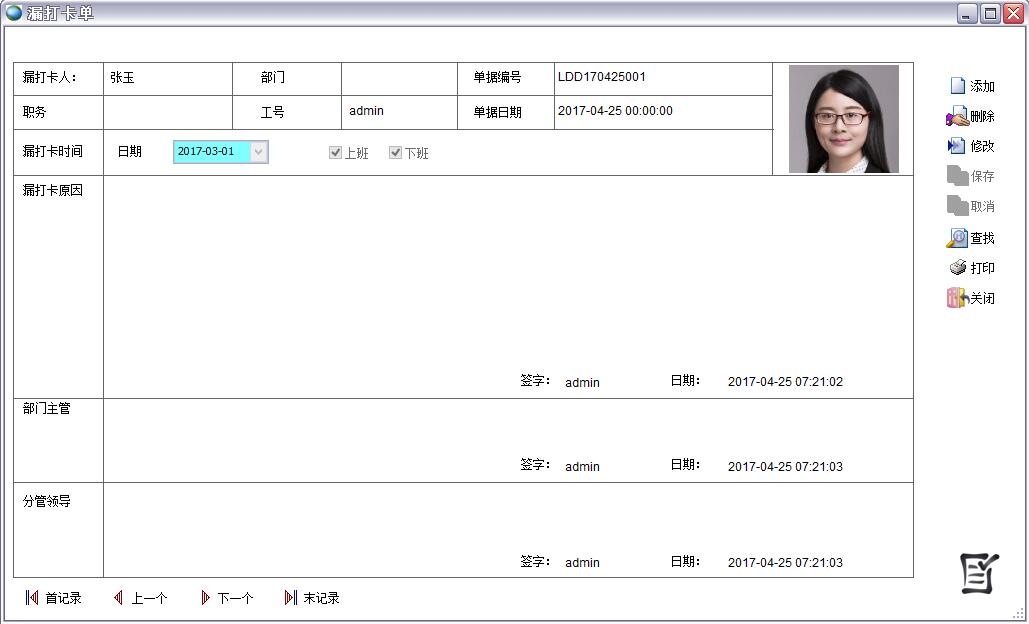1029x624 pixels.
Task: Click the employee photo thumbnail
Action: [843, 119]
